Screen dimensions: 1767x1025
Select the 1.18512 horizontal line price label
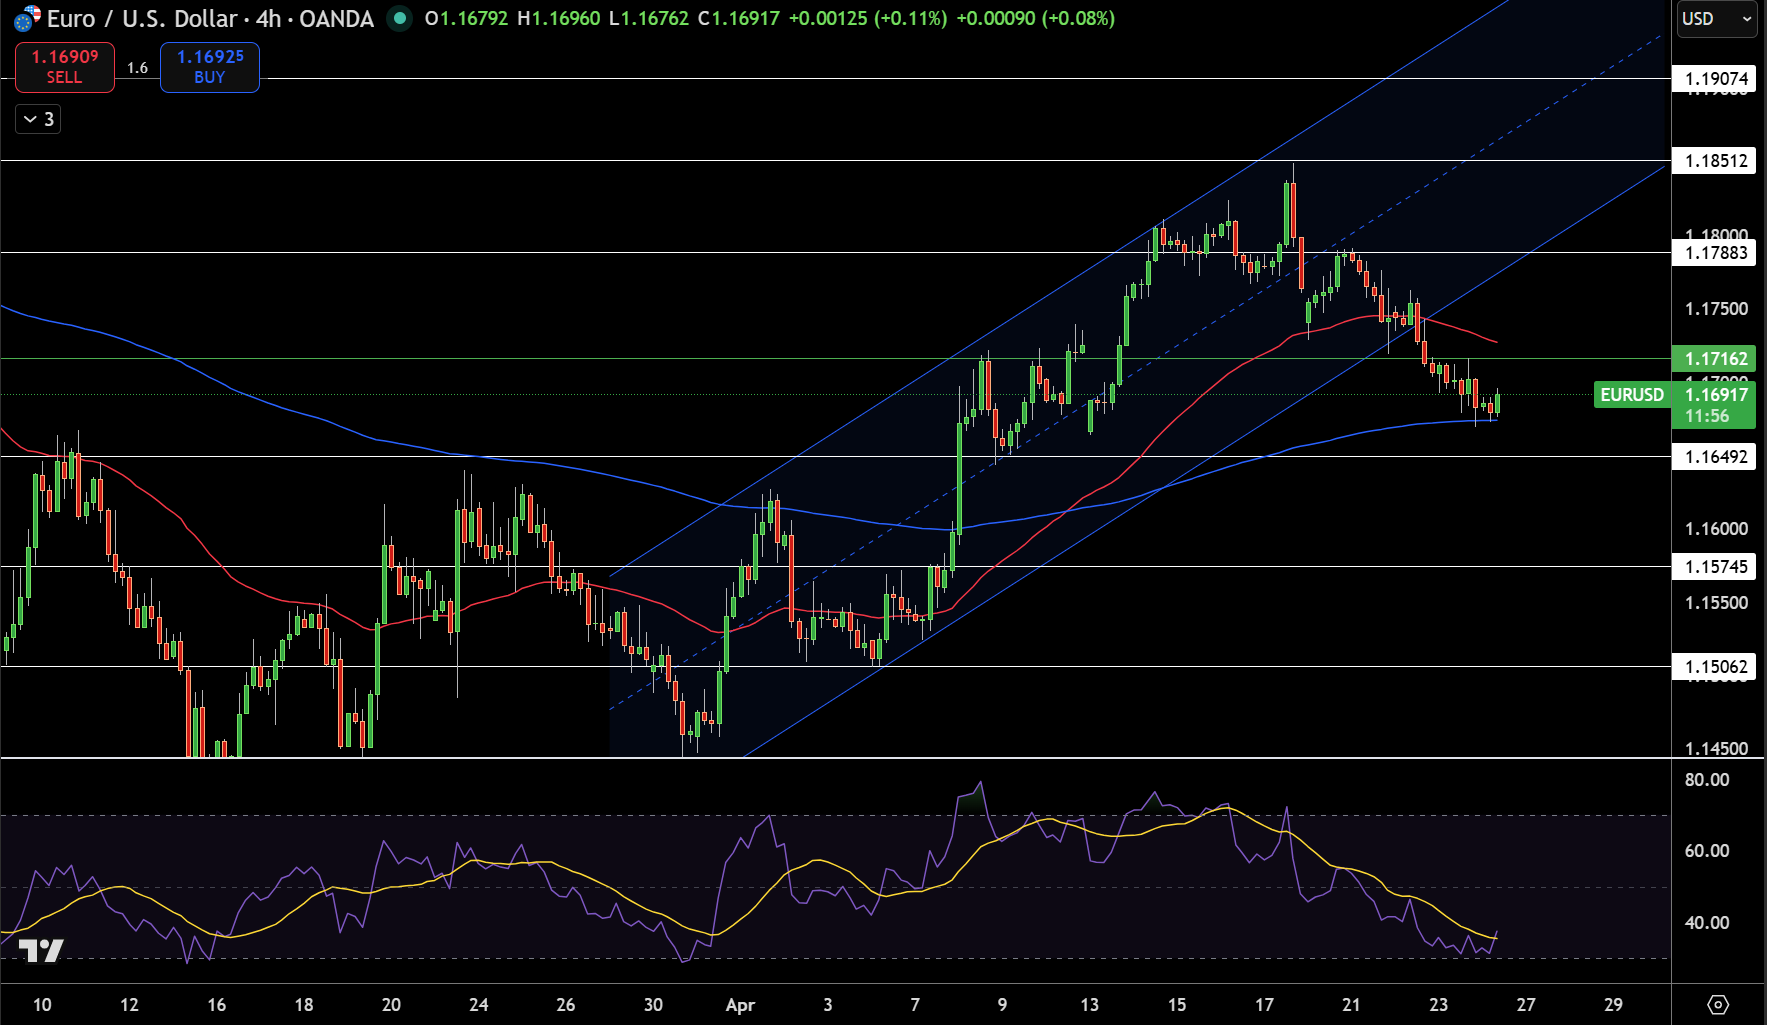pos(1716,161)
